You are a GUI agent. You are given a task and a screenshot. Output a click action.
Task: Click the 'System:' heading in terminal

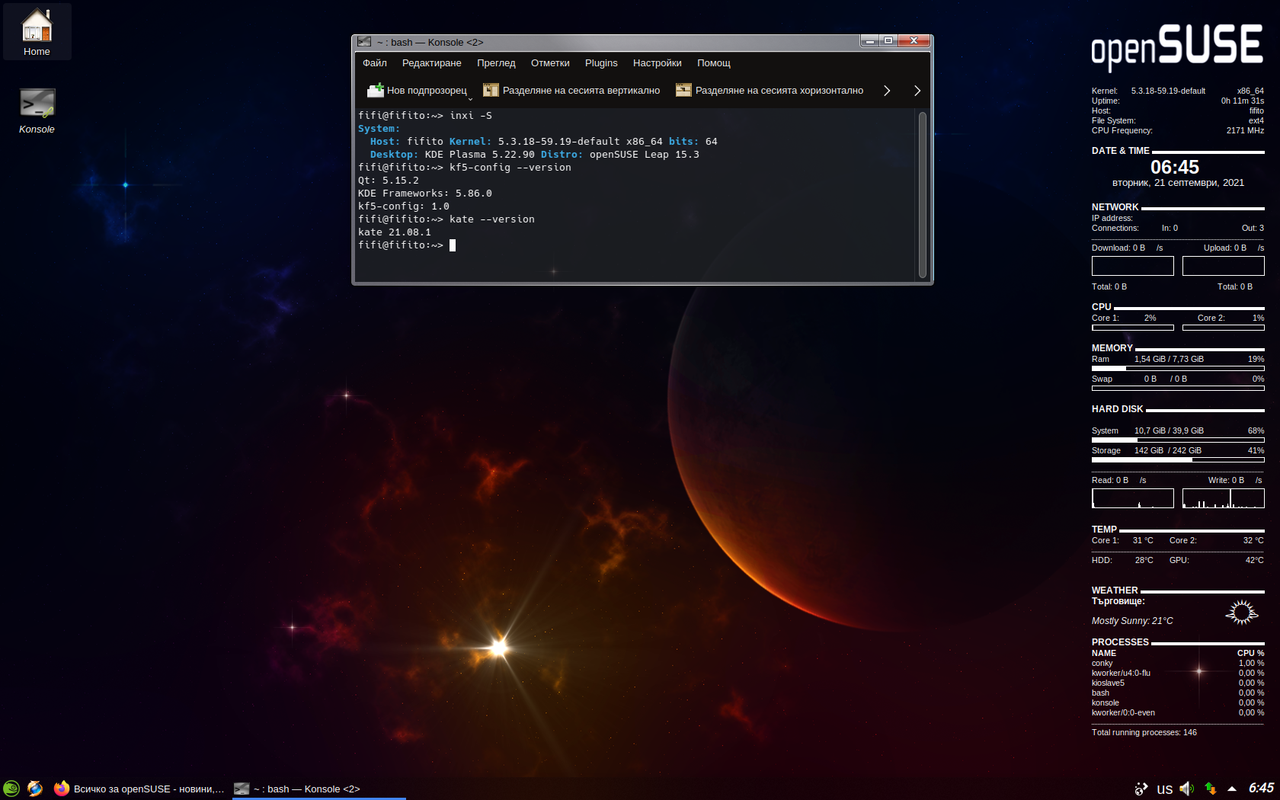point(379,128)
